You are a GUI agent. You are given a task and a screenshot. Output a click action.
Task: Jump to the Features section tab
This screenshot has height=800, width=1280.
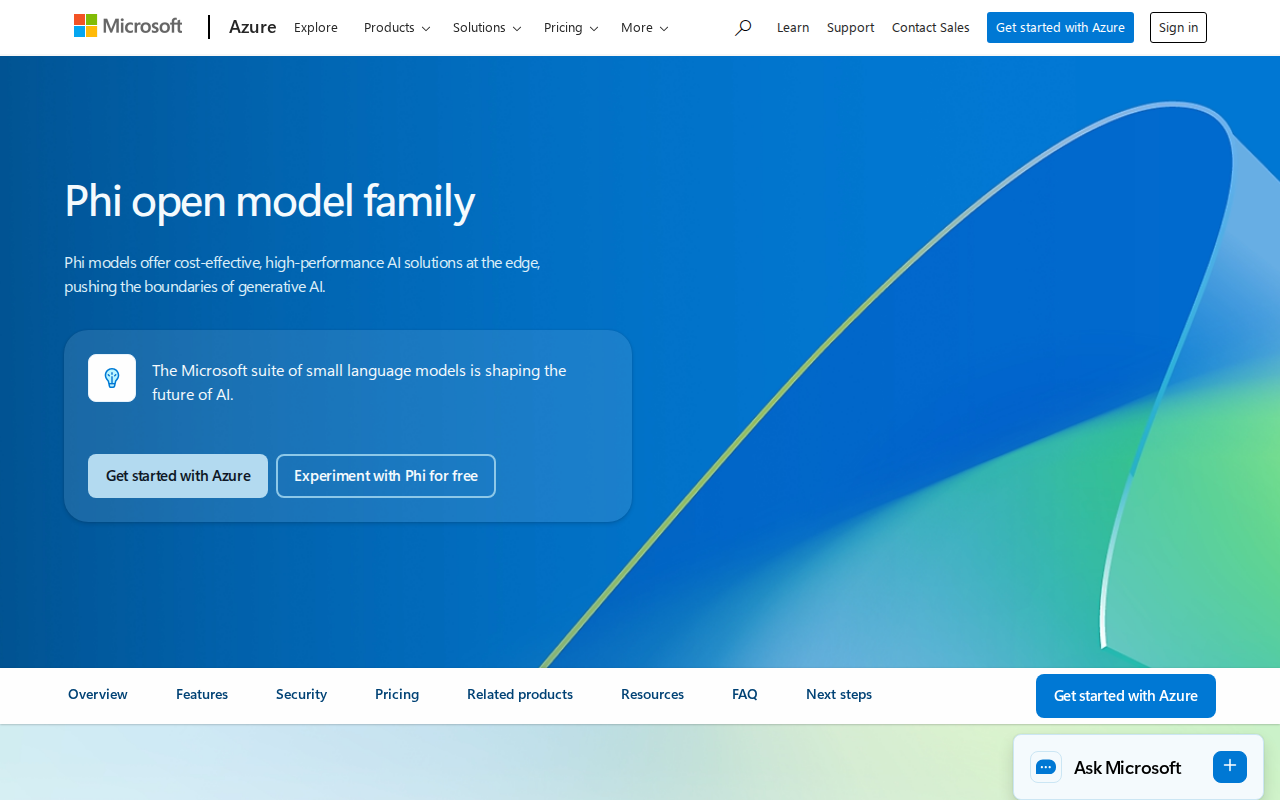click(x=202, y=694)
